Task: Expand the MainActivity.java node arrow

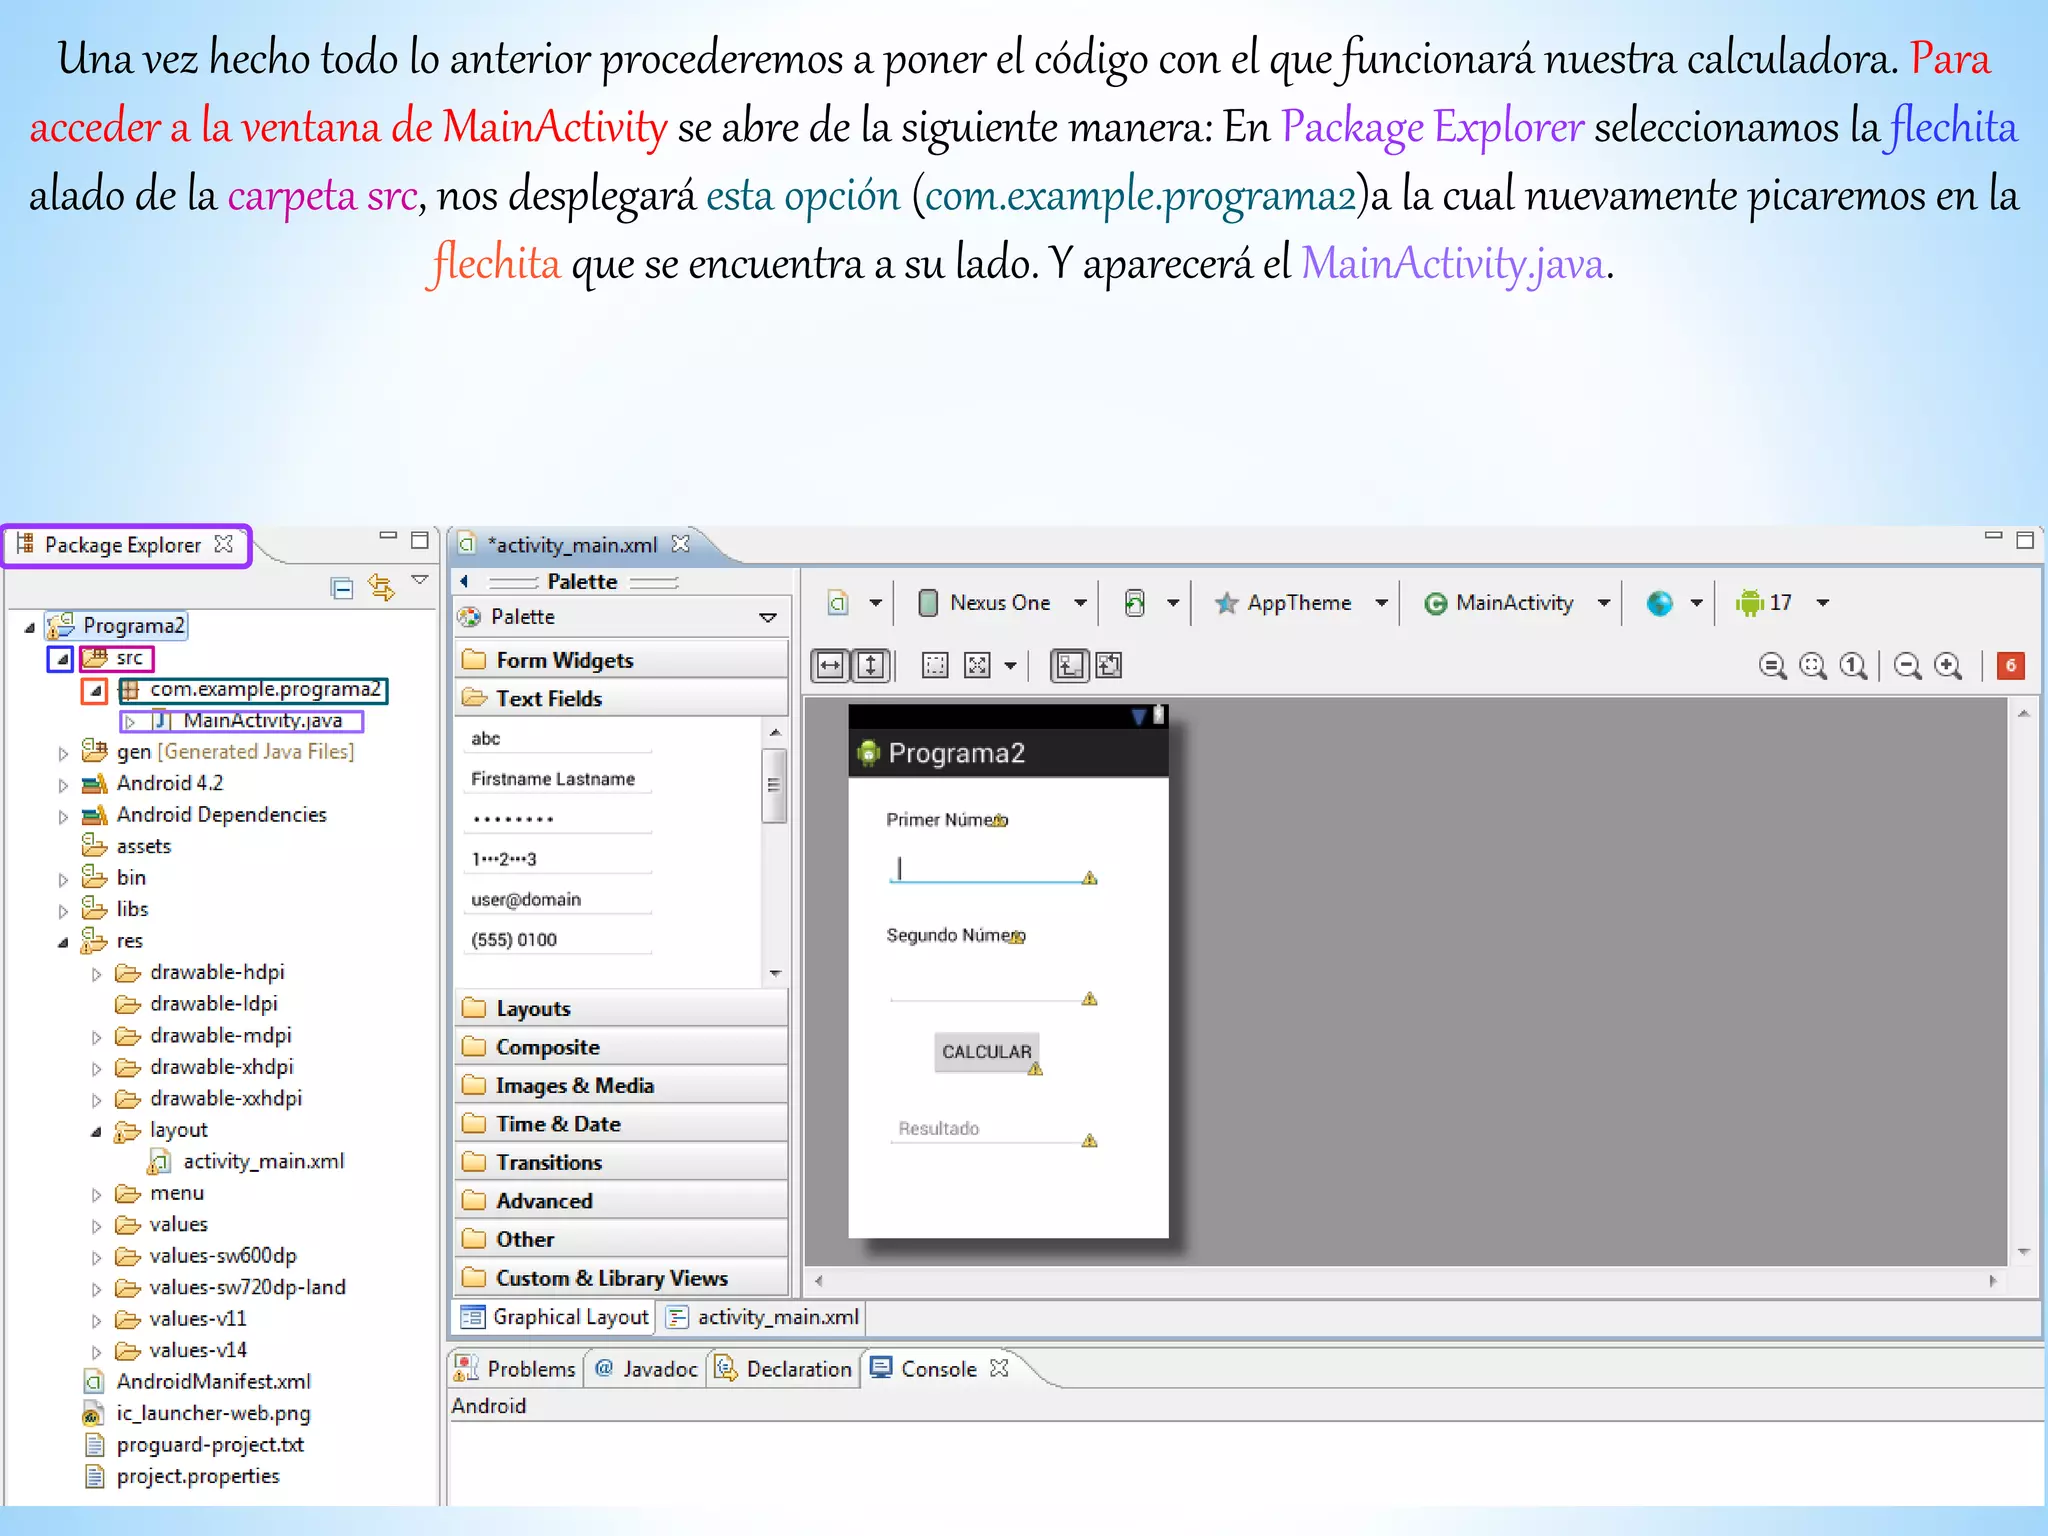Action: coord(130,721)
